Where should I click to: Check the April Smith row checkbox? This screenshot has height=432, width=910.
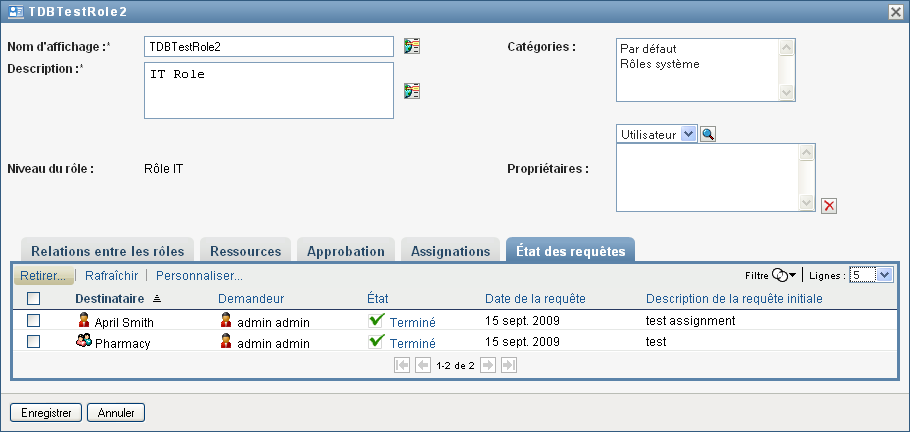point(34,320)
